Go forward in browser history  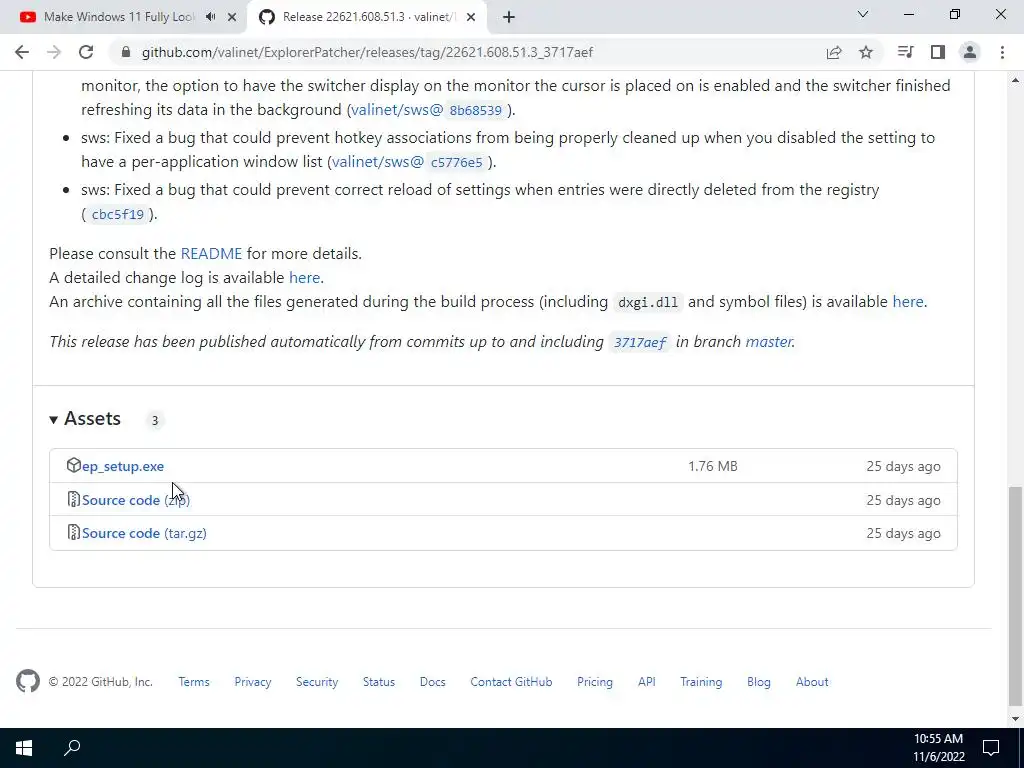tap(54, 52)
